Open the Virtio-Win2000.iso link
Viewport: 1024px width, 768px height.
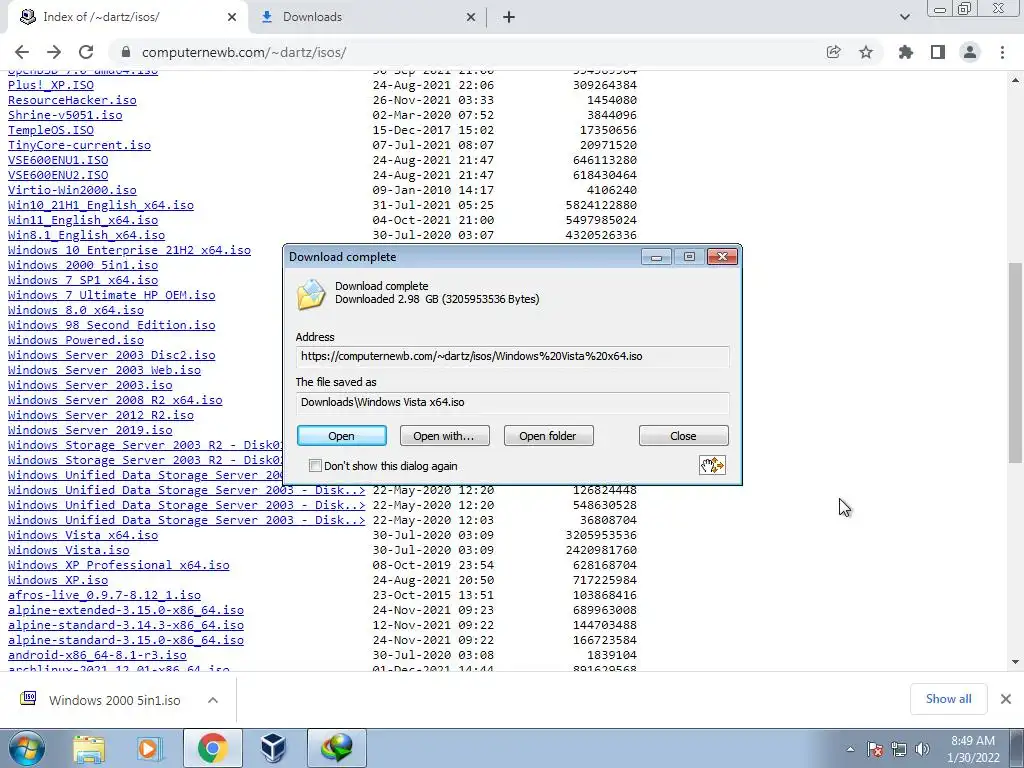point(72,190)
